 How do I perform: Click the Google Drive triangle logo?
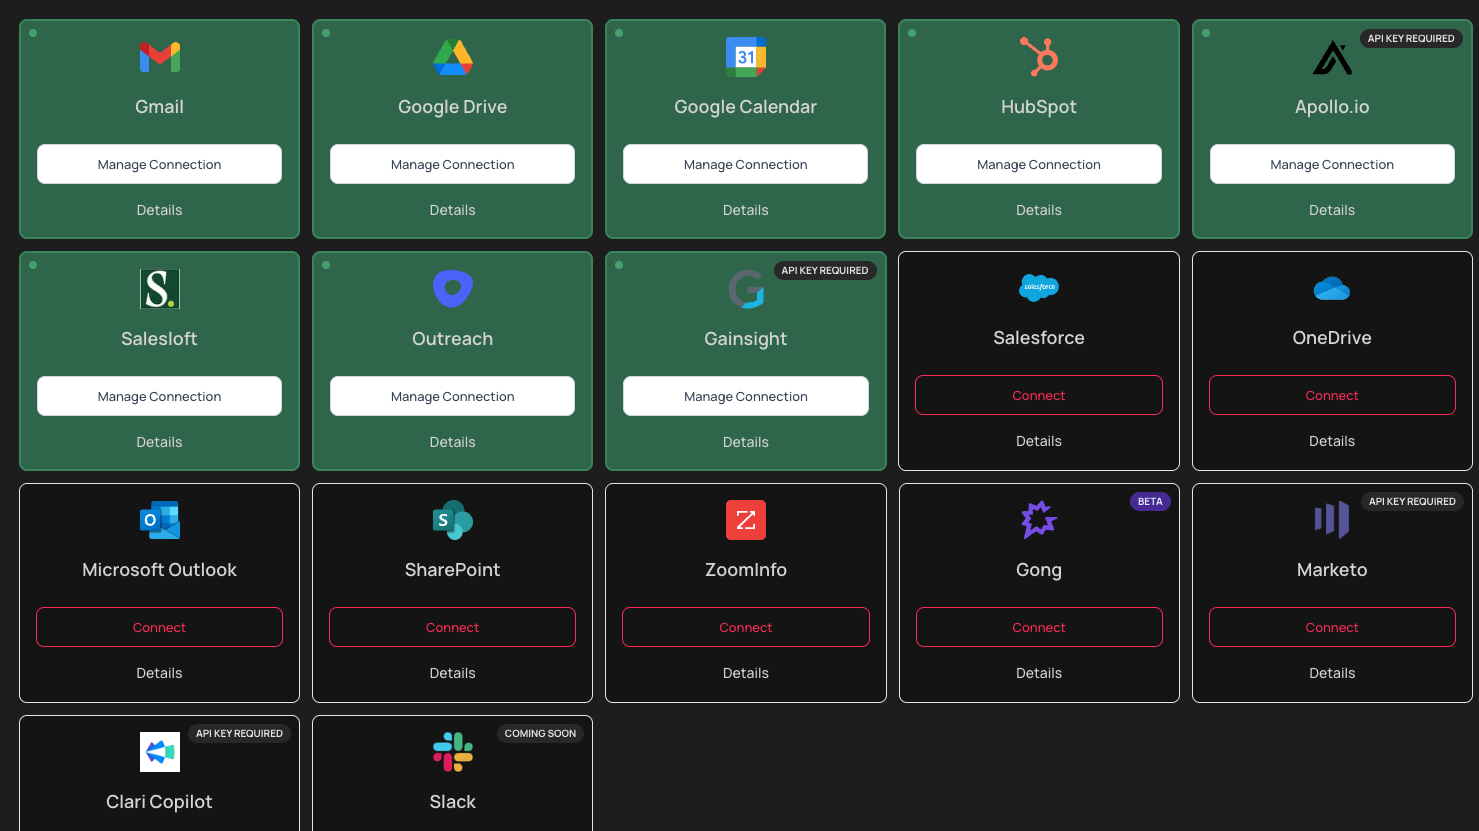(452, 57)
